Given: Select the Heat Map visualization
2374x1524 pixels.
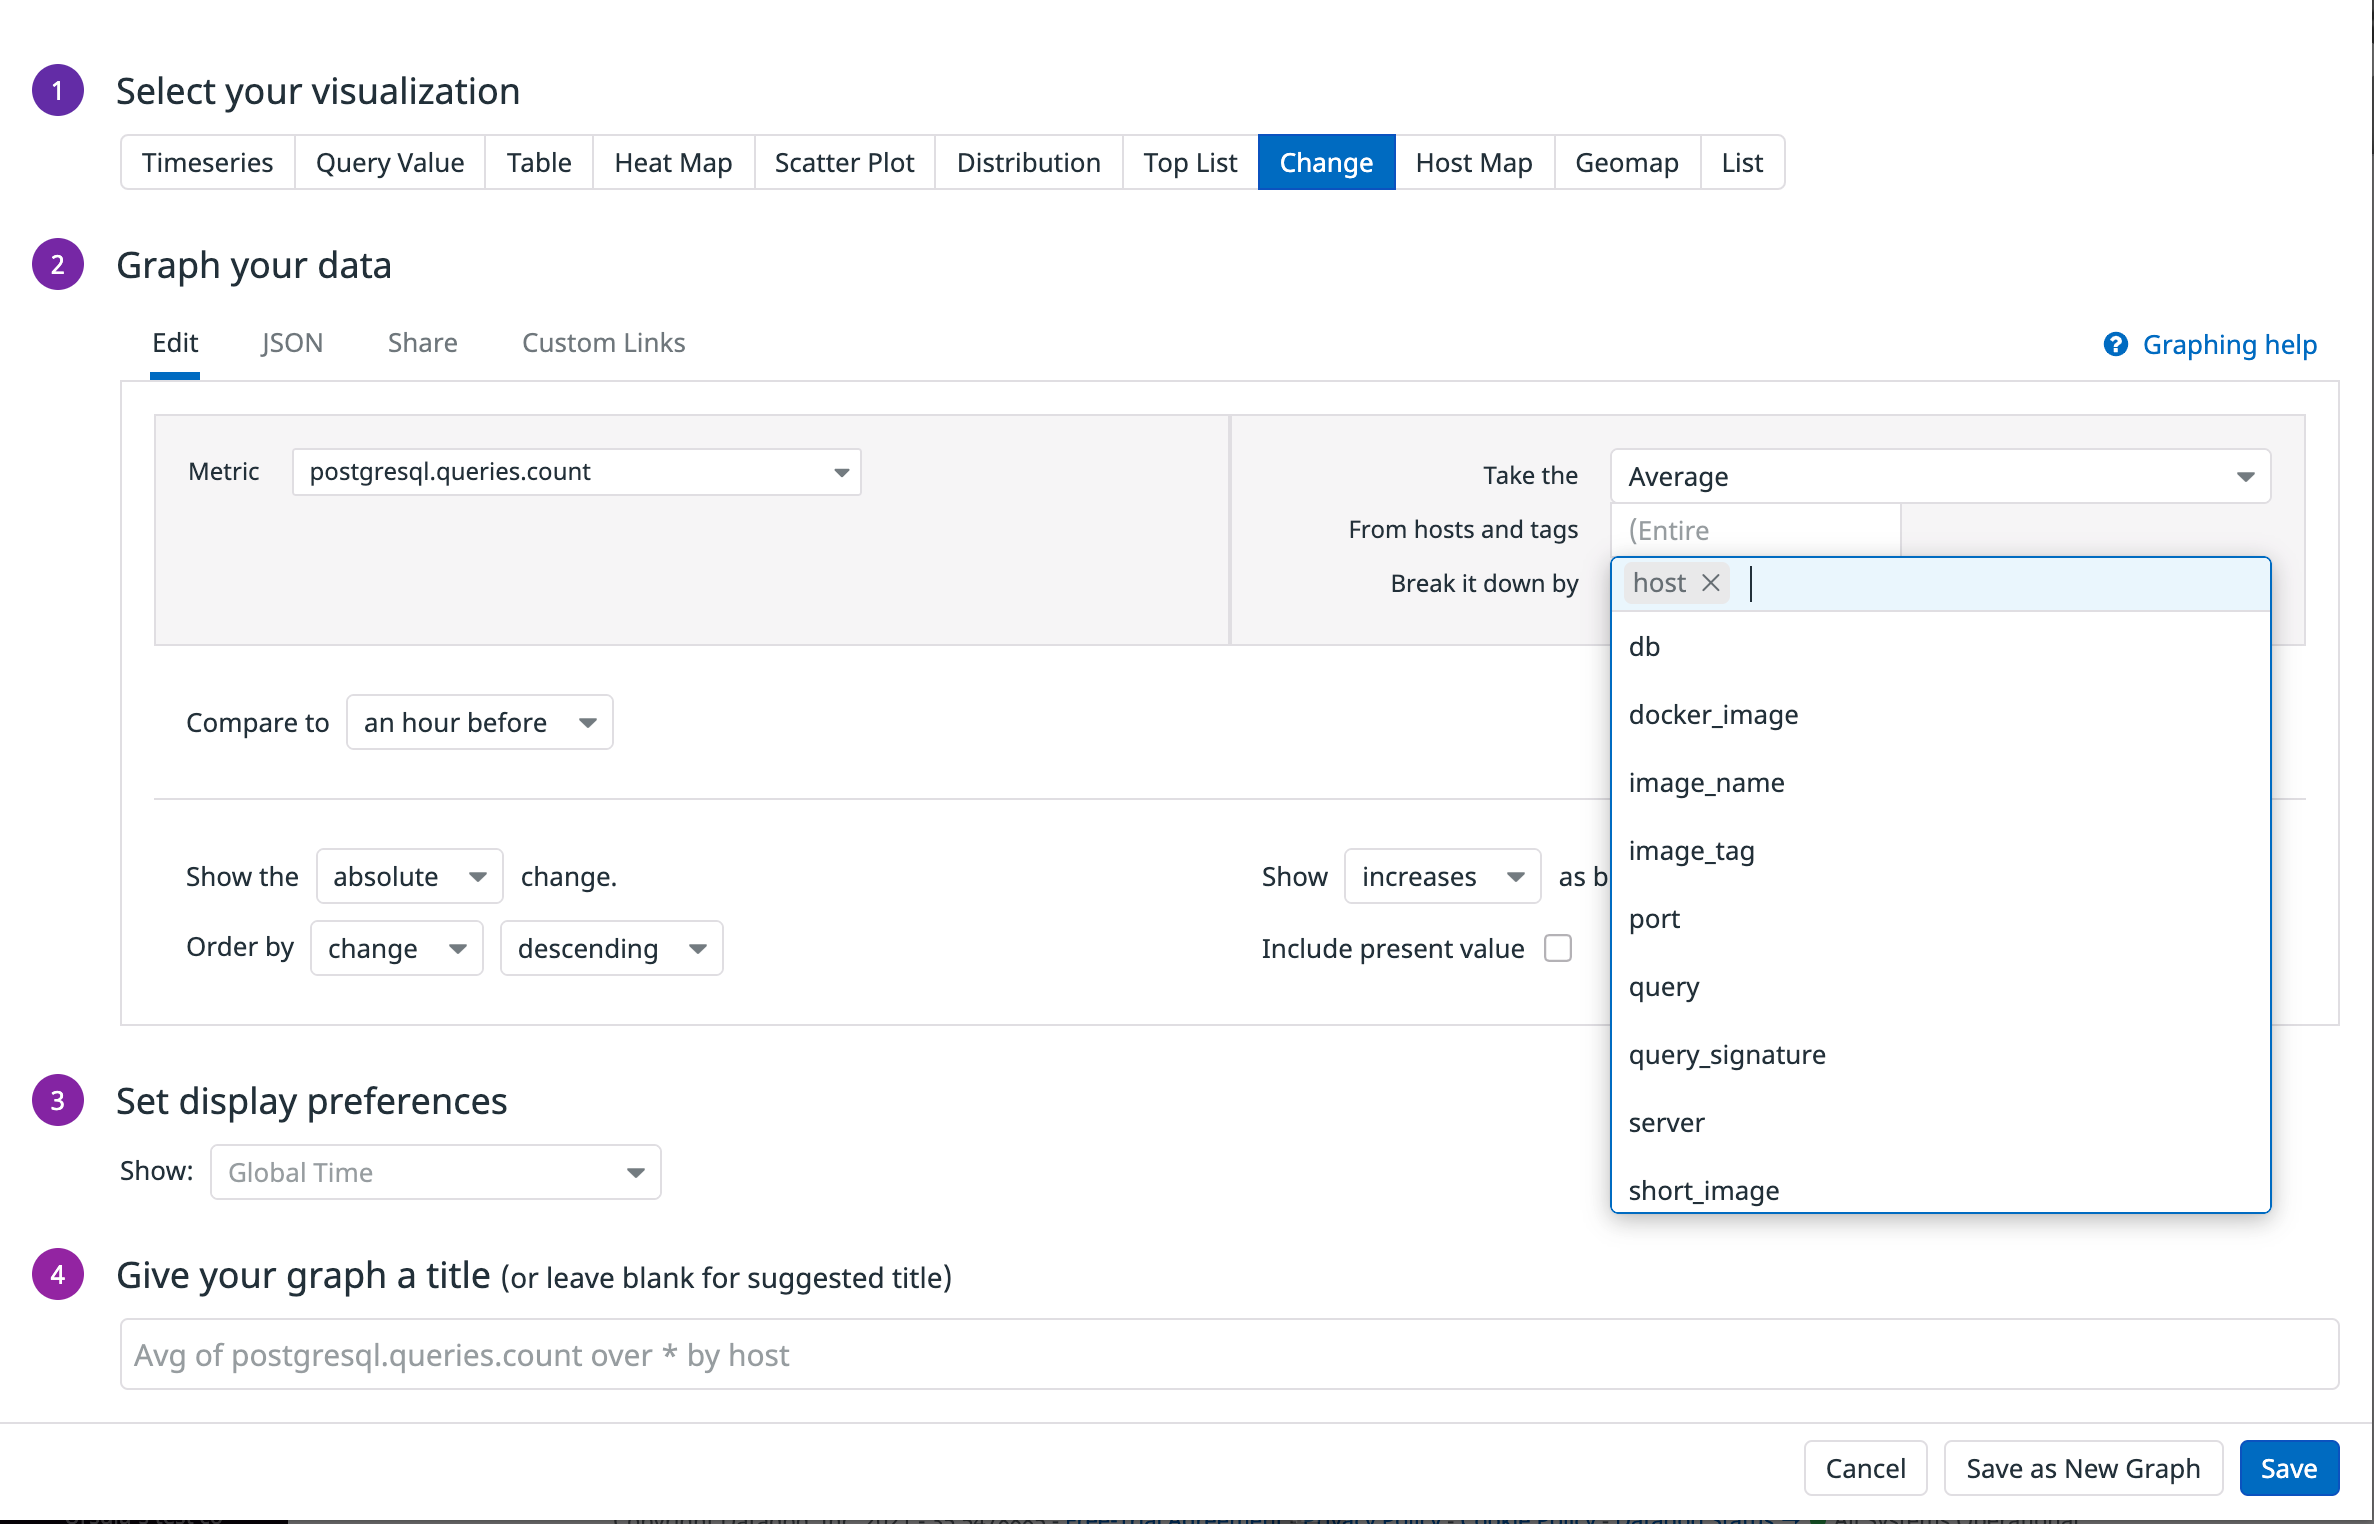Looking at the screenshot, I should (x=672, y=161).
